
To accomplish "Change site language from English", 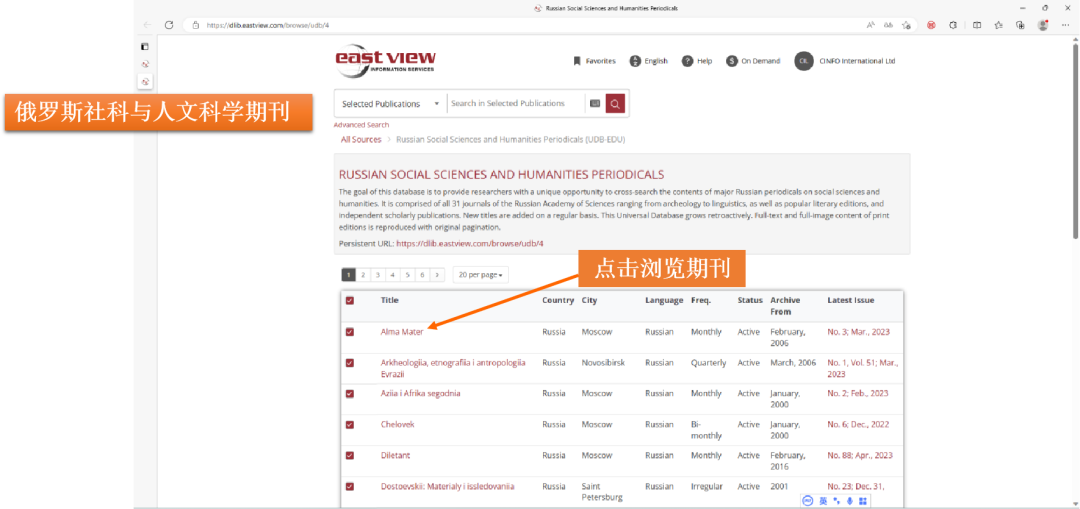I will click(649, 61).
